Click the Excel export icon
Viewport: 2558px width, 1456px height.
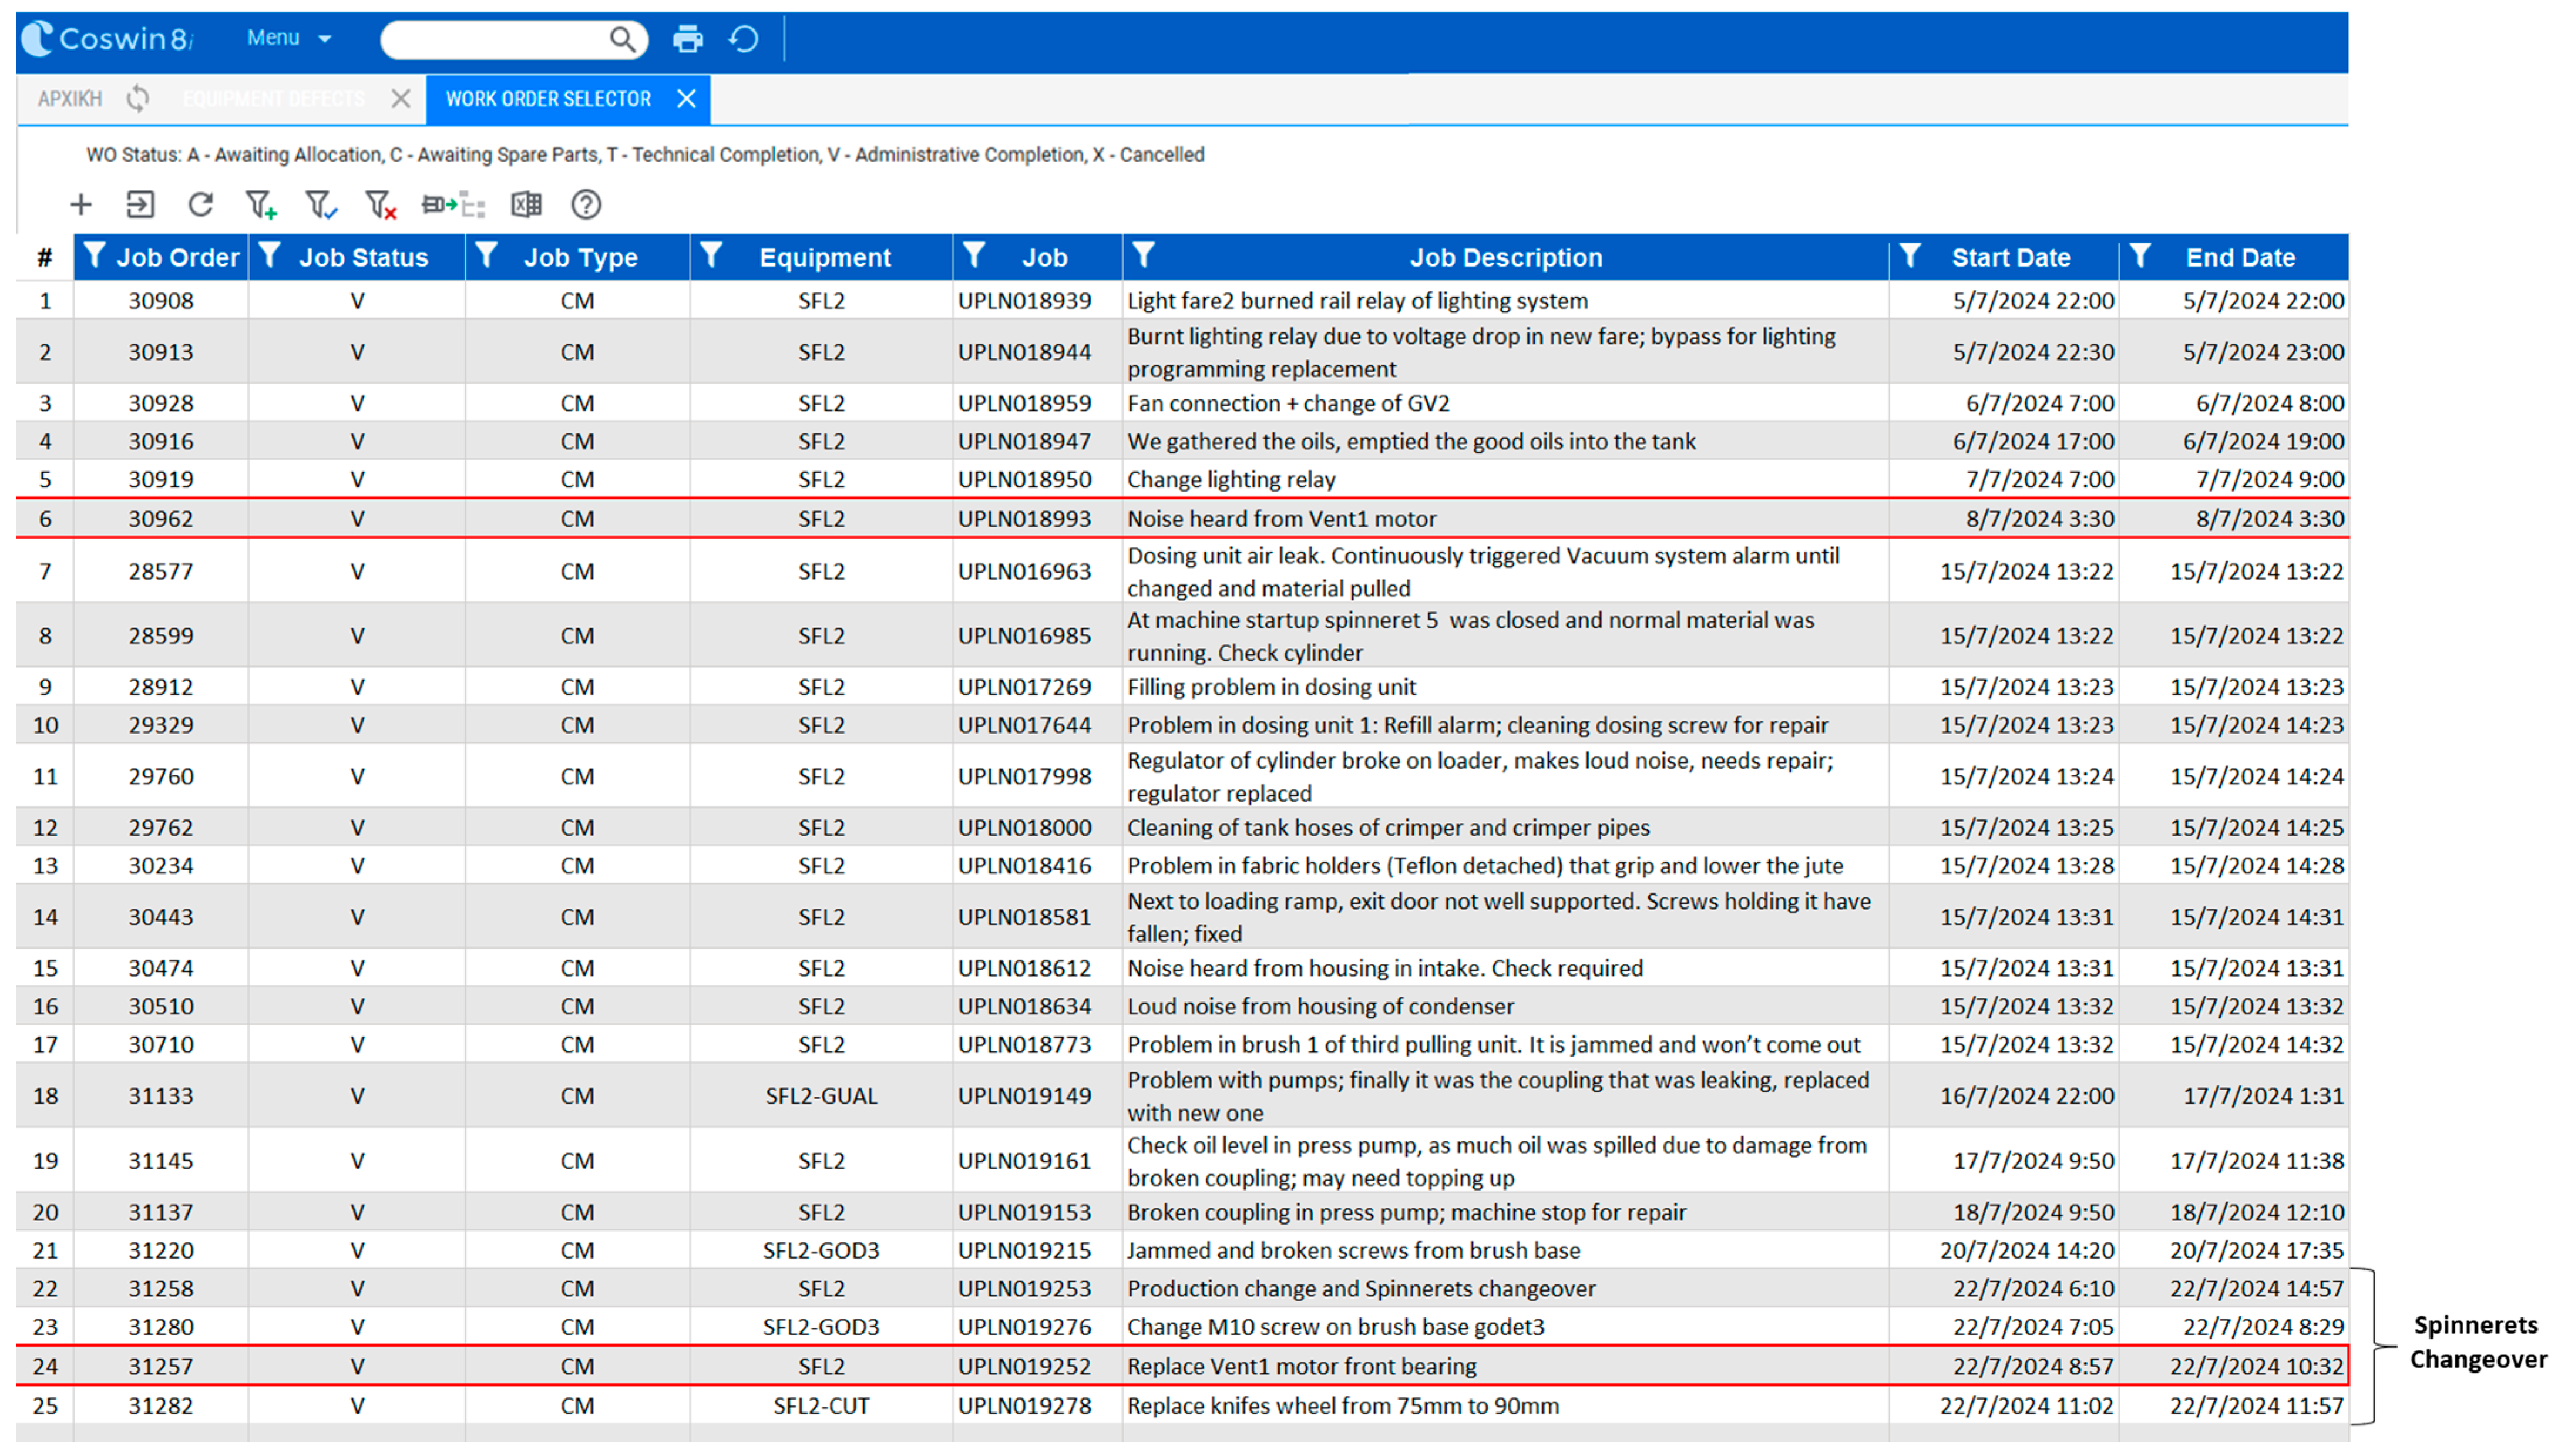coord(526,205)
